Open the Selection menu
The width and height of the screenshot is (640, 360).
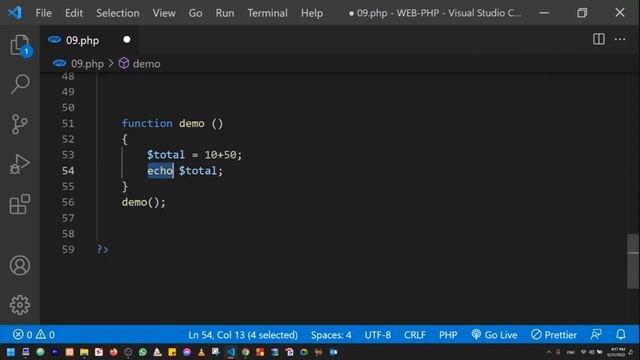click(x=118, y=13)
